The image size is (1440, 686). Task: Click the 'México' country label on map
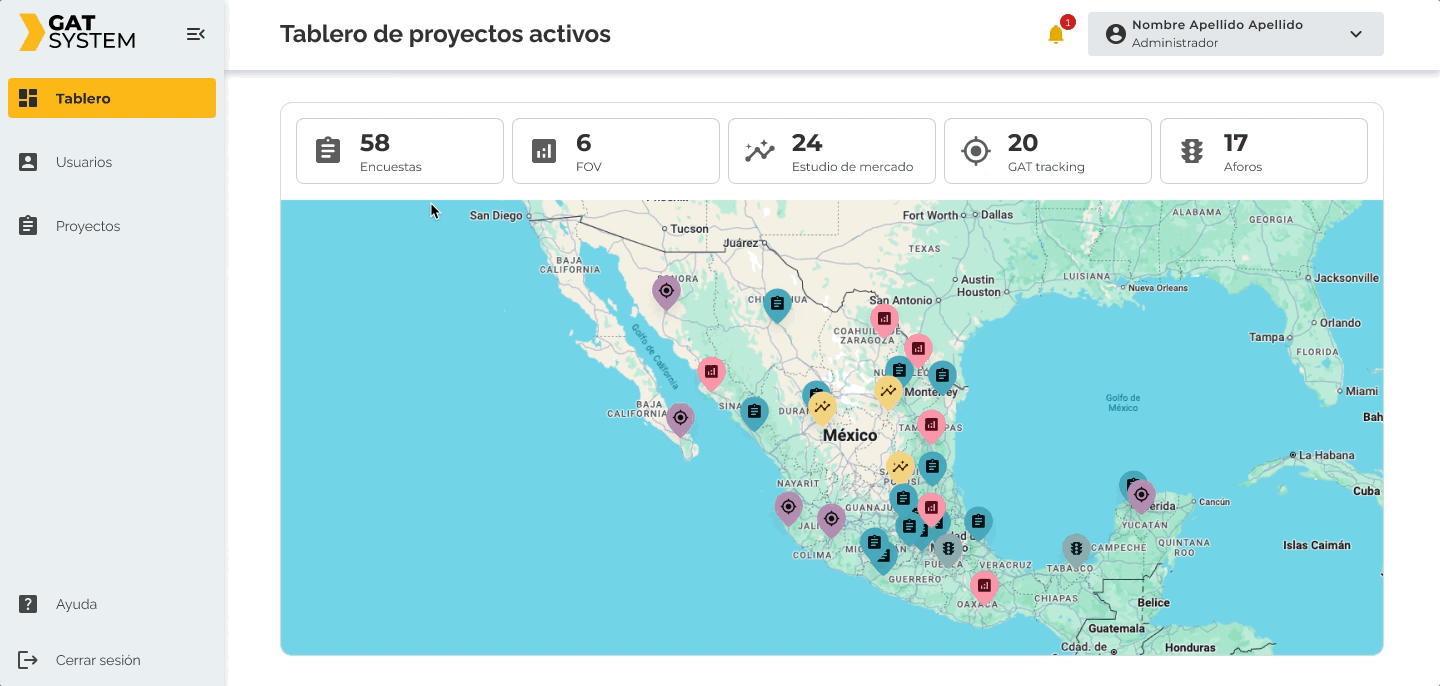pyautogui.click(x=850, y=436)
